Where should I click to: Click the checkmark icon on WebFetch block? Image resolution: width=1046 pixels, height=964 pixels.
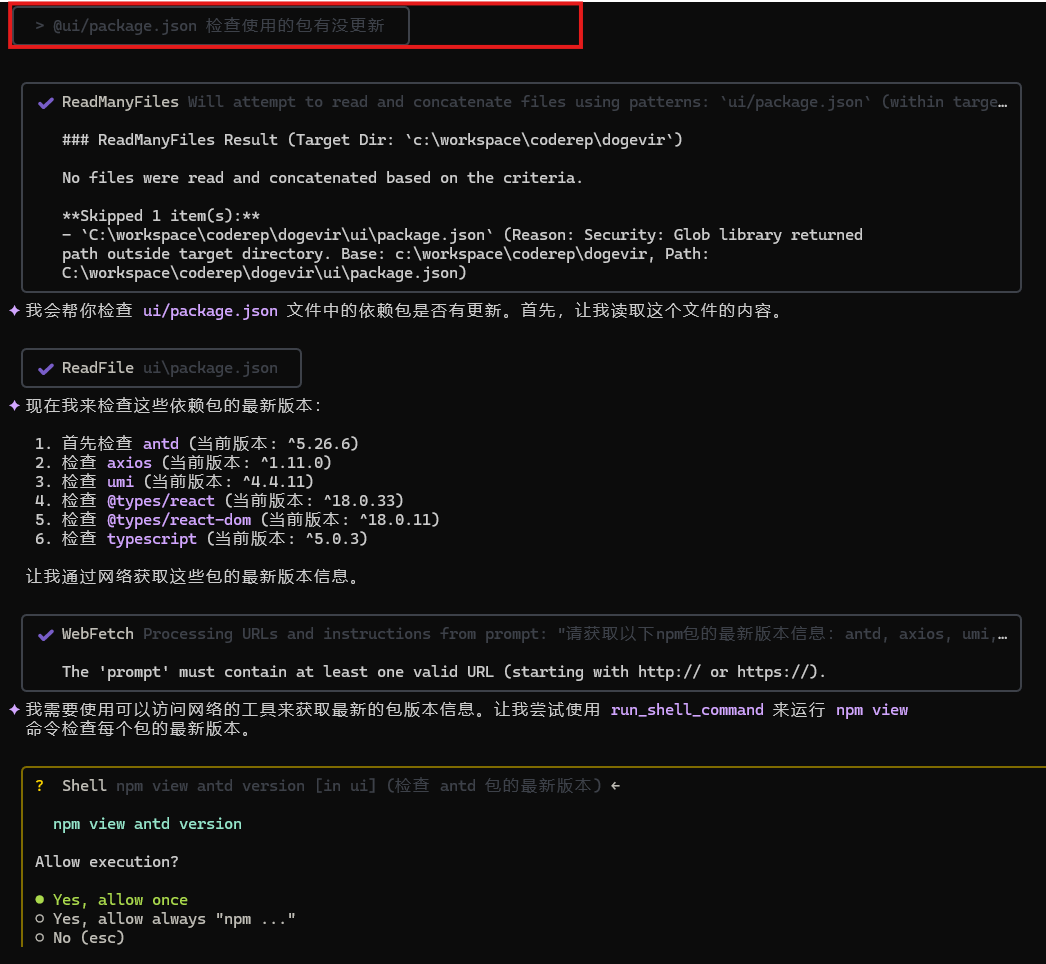click(45, 634)
